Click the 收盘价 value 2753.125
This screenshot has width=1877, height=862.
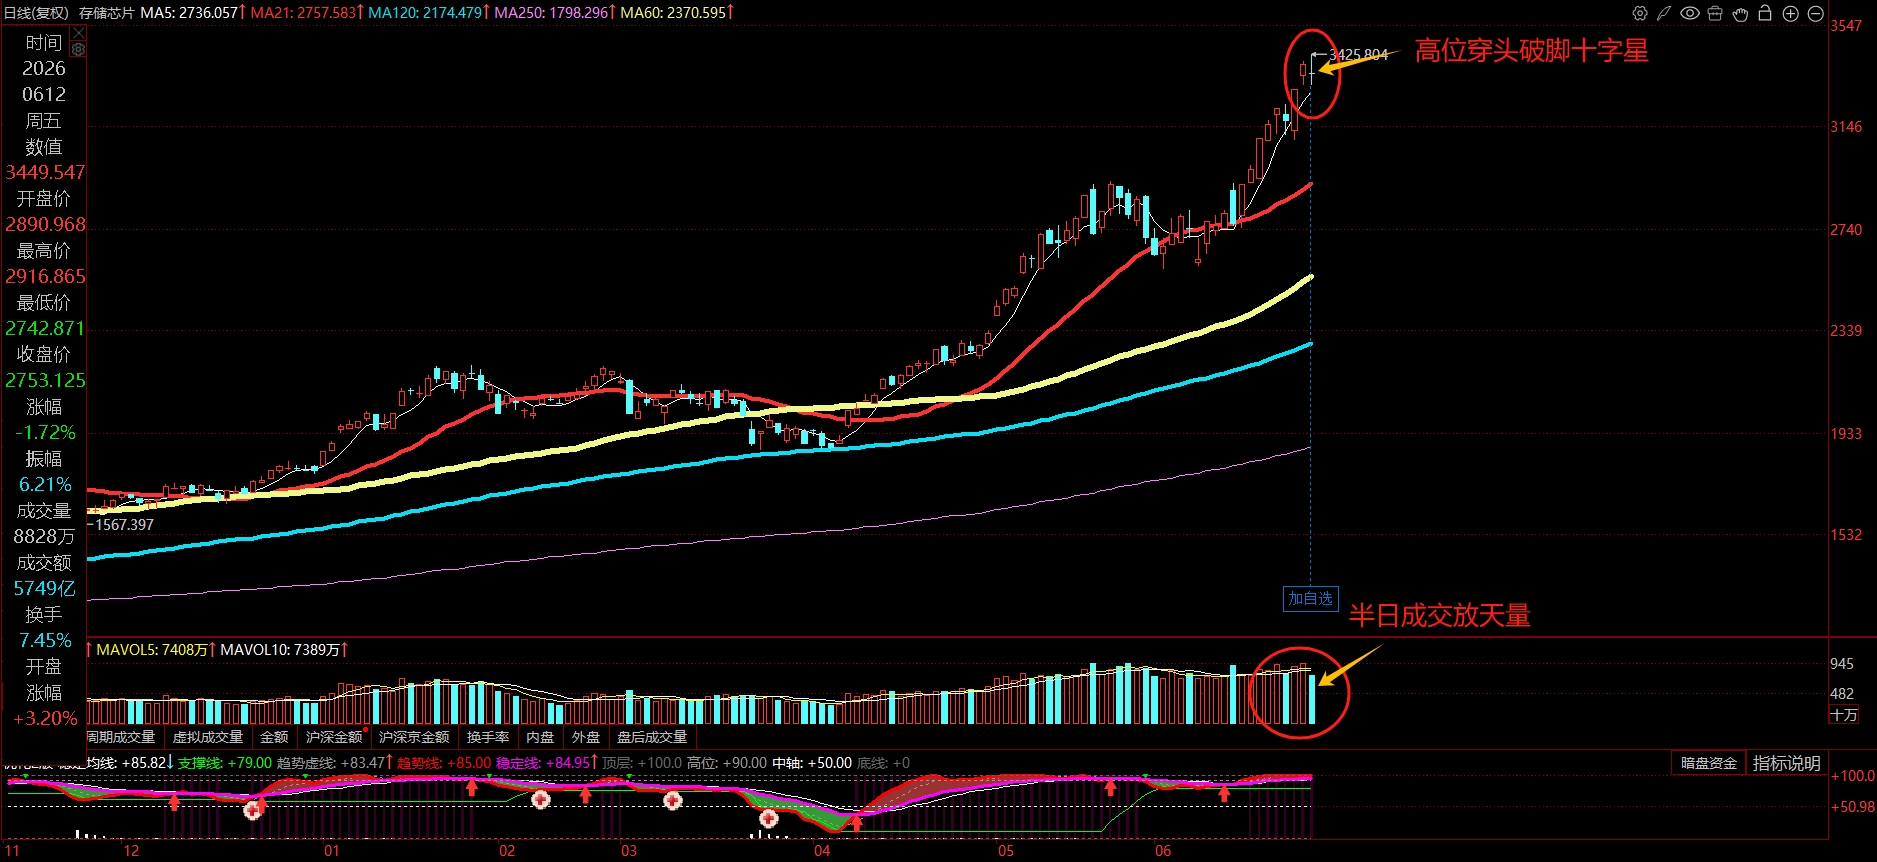tap(45, 380)
